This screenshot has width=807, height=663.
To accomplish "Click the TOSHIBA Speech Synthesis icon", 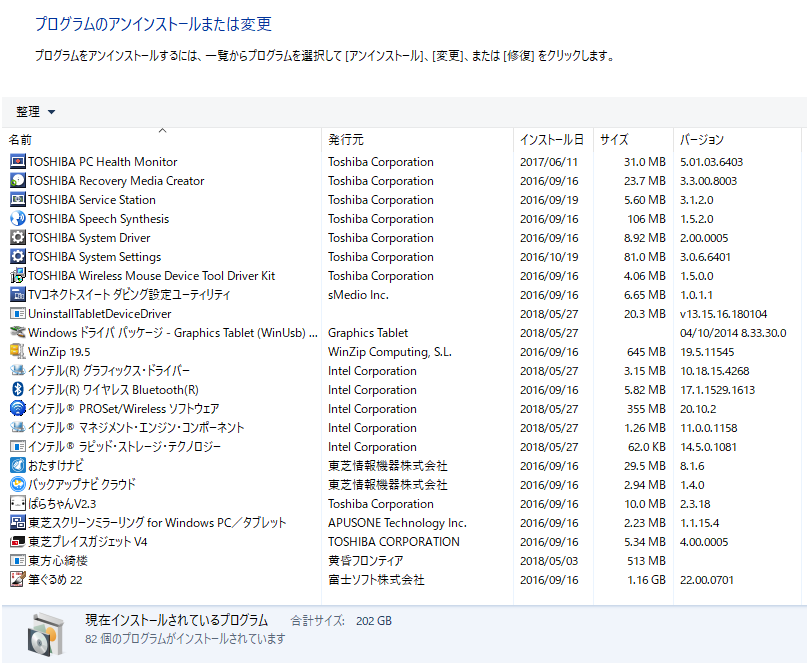I will click(x=17, y=219).
